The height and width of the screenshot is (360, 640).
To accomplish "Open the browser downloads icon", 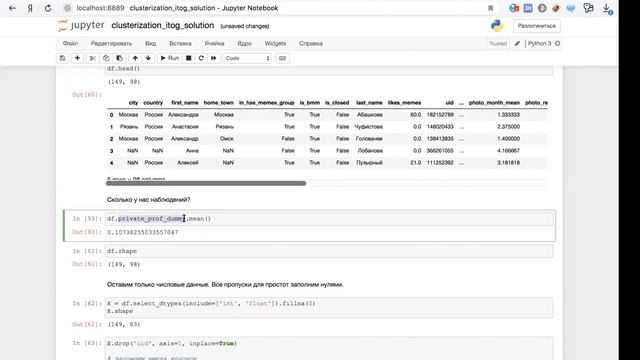I will point(607,9).
